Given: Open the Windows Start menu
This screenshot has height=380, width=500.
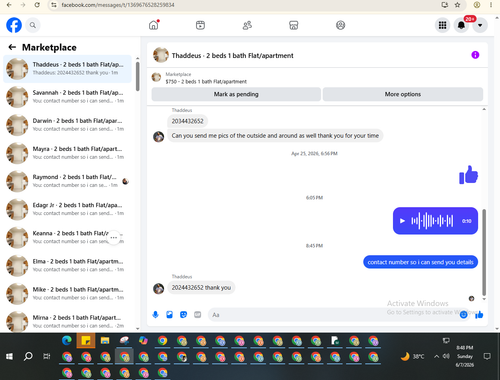Looking at the screenshot, I should pyautogui.click(x=9, y=357).
